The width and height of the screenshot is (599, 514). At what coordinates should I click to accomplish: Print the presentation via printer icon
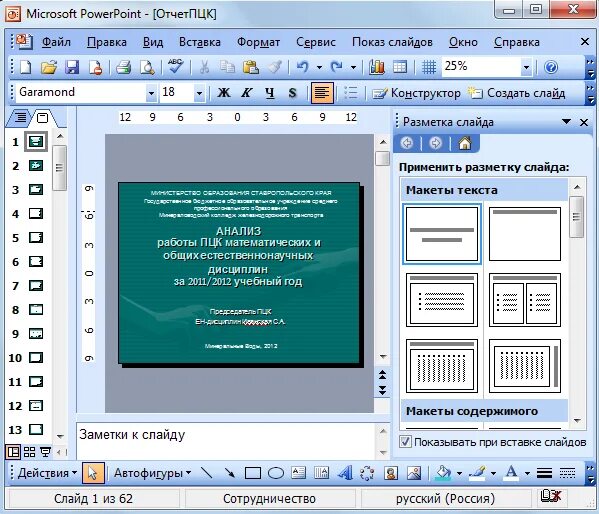click(x=123, y=67)
